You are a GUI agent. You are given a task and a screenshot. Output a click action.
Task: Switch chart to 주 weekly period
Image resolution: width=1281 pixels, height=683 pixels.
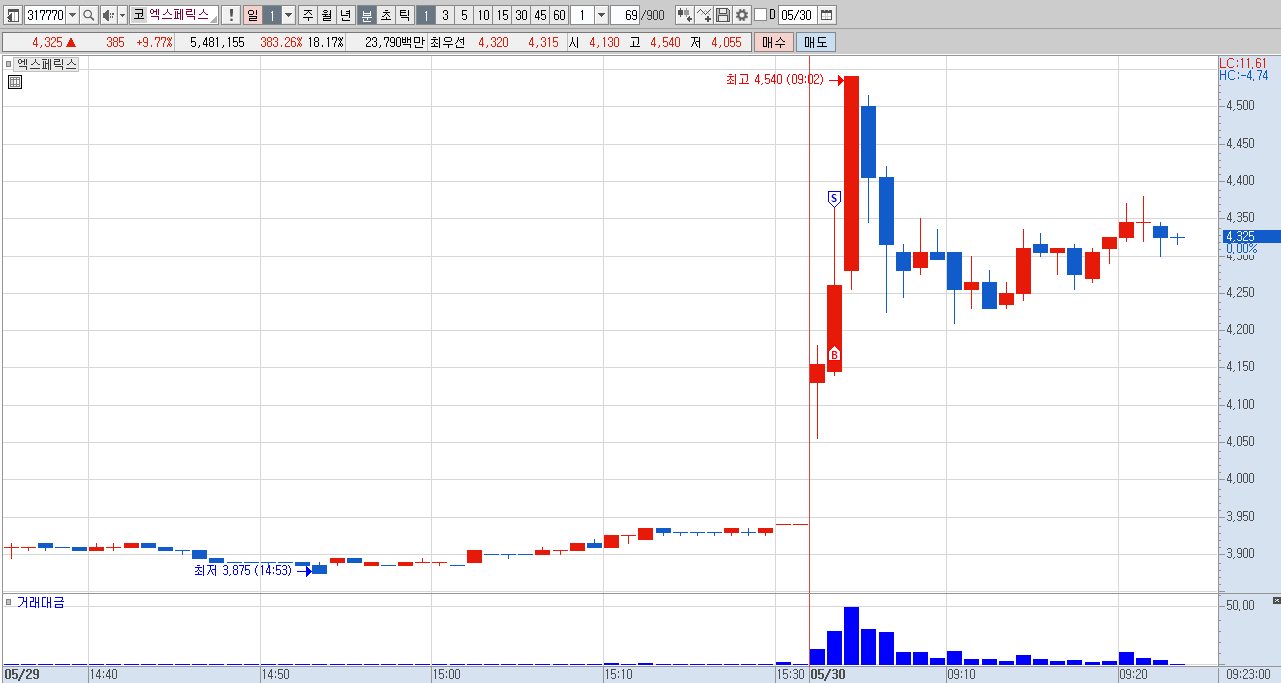tap(308, 15)
